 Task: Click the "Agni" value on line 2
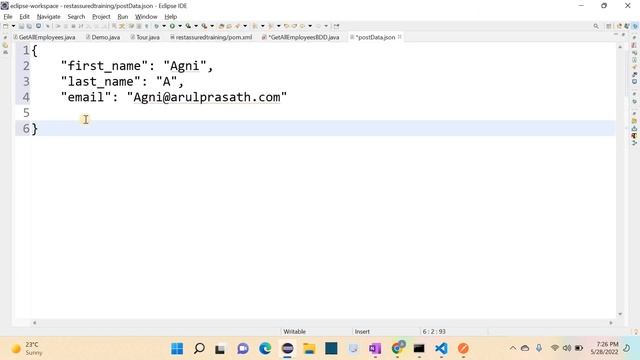point(185,66)
